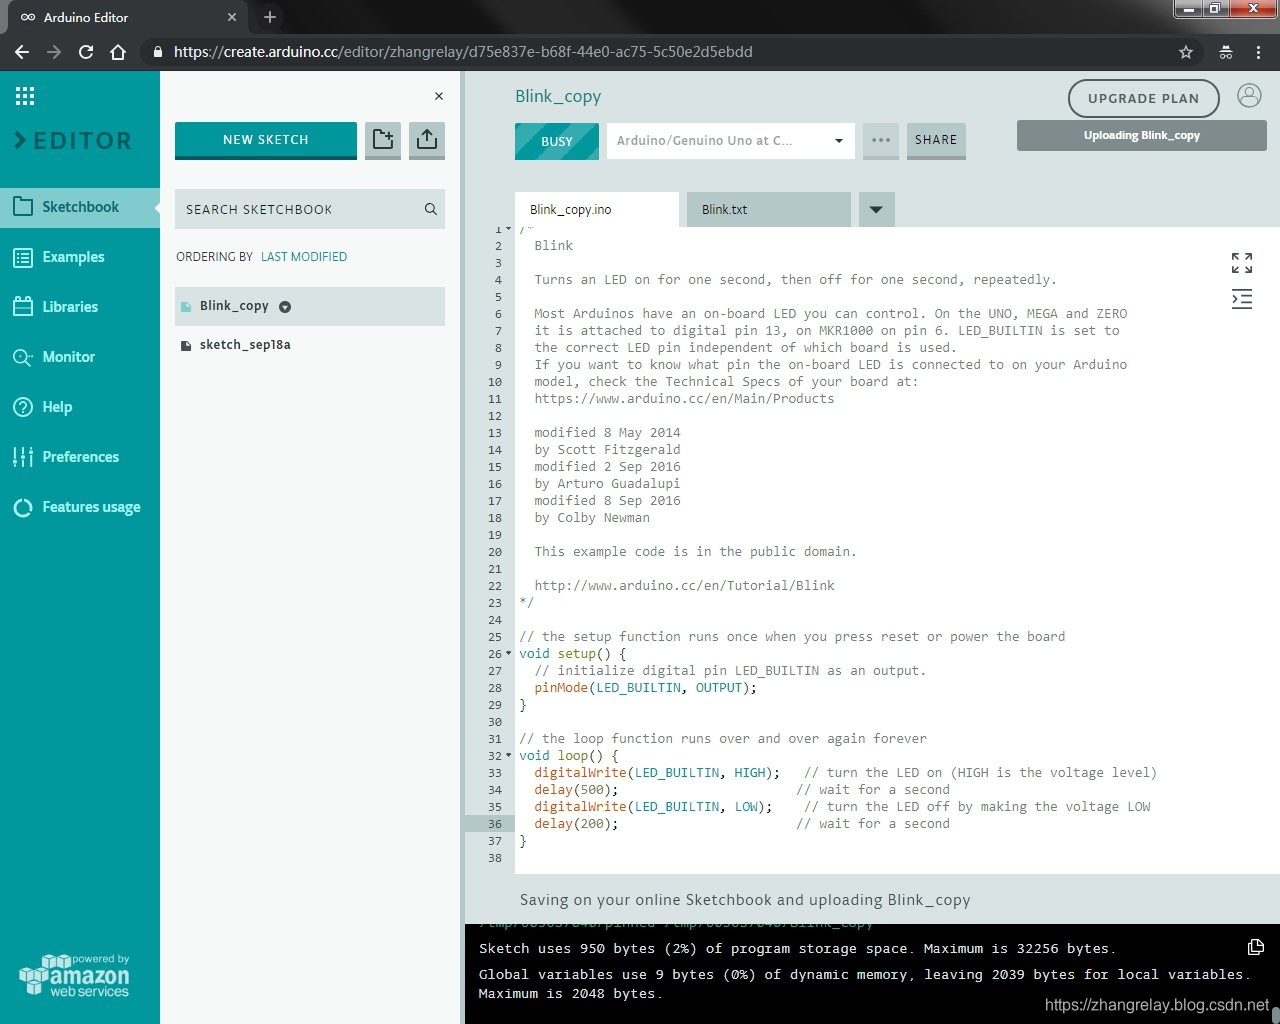The width and height of the screenshot is (1280, 1024).
Task: Open the Chrome menu three dots
Action: pos(1259,52)
